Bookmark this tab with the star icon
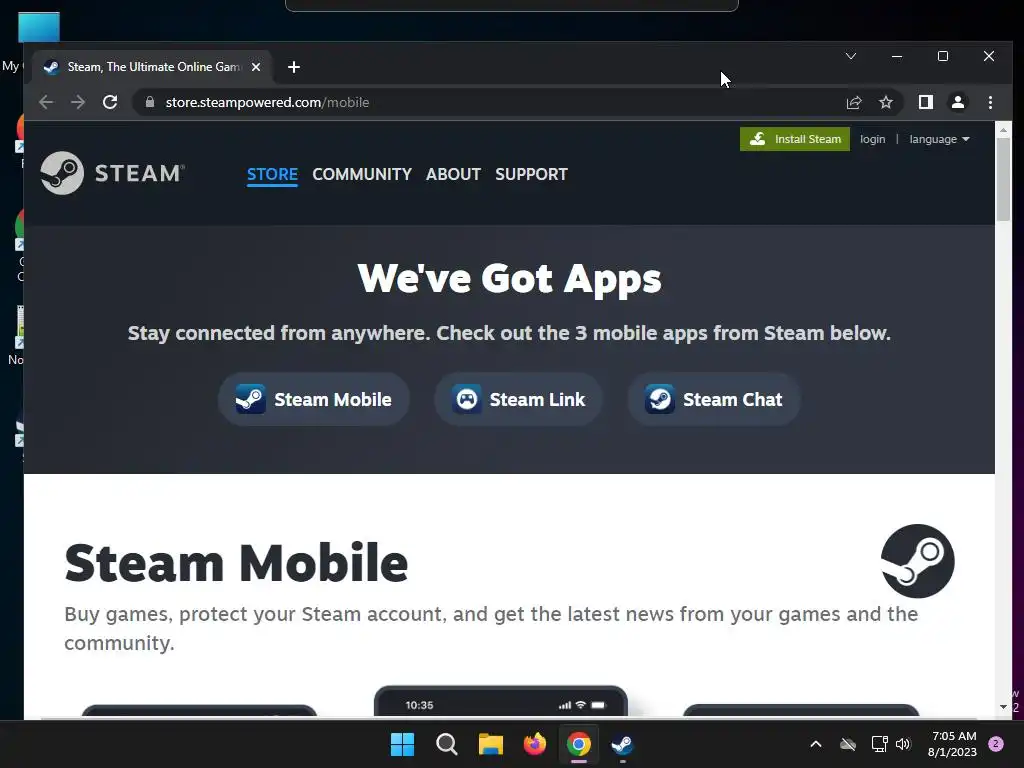The image size is (1024, 768). (886, 103)
